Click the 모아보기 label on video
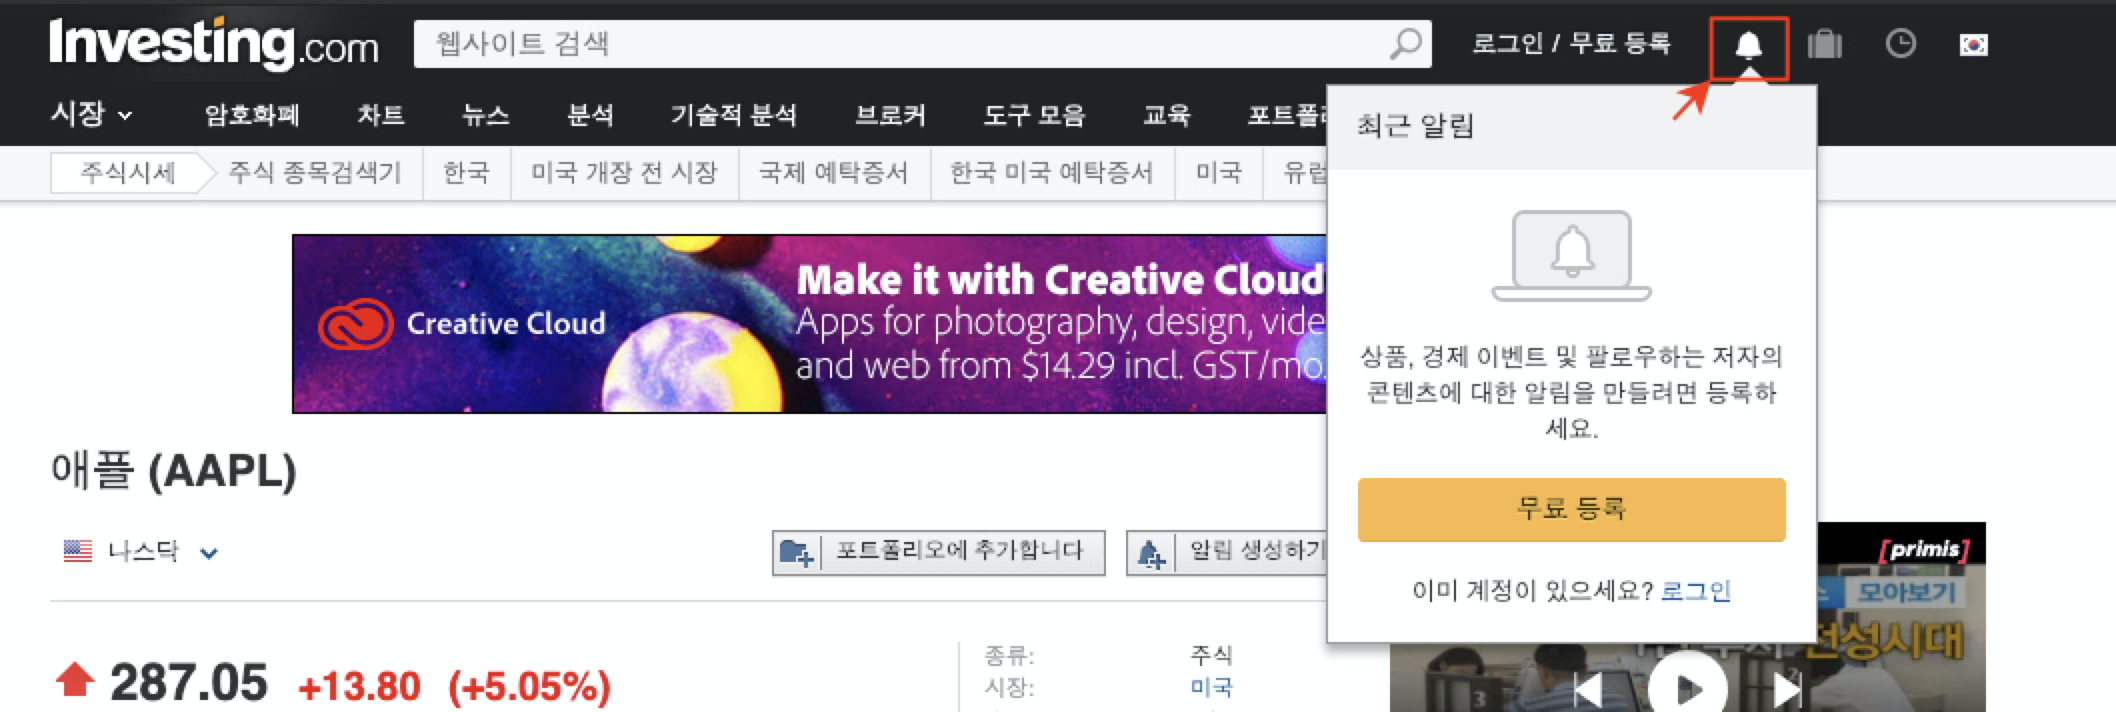This screenshot has height=712, width=2116. pos(1905,592)
